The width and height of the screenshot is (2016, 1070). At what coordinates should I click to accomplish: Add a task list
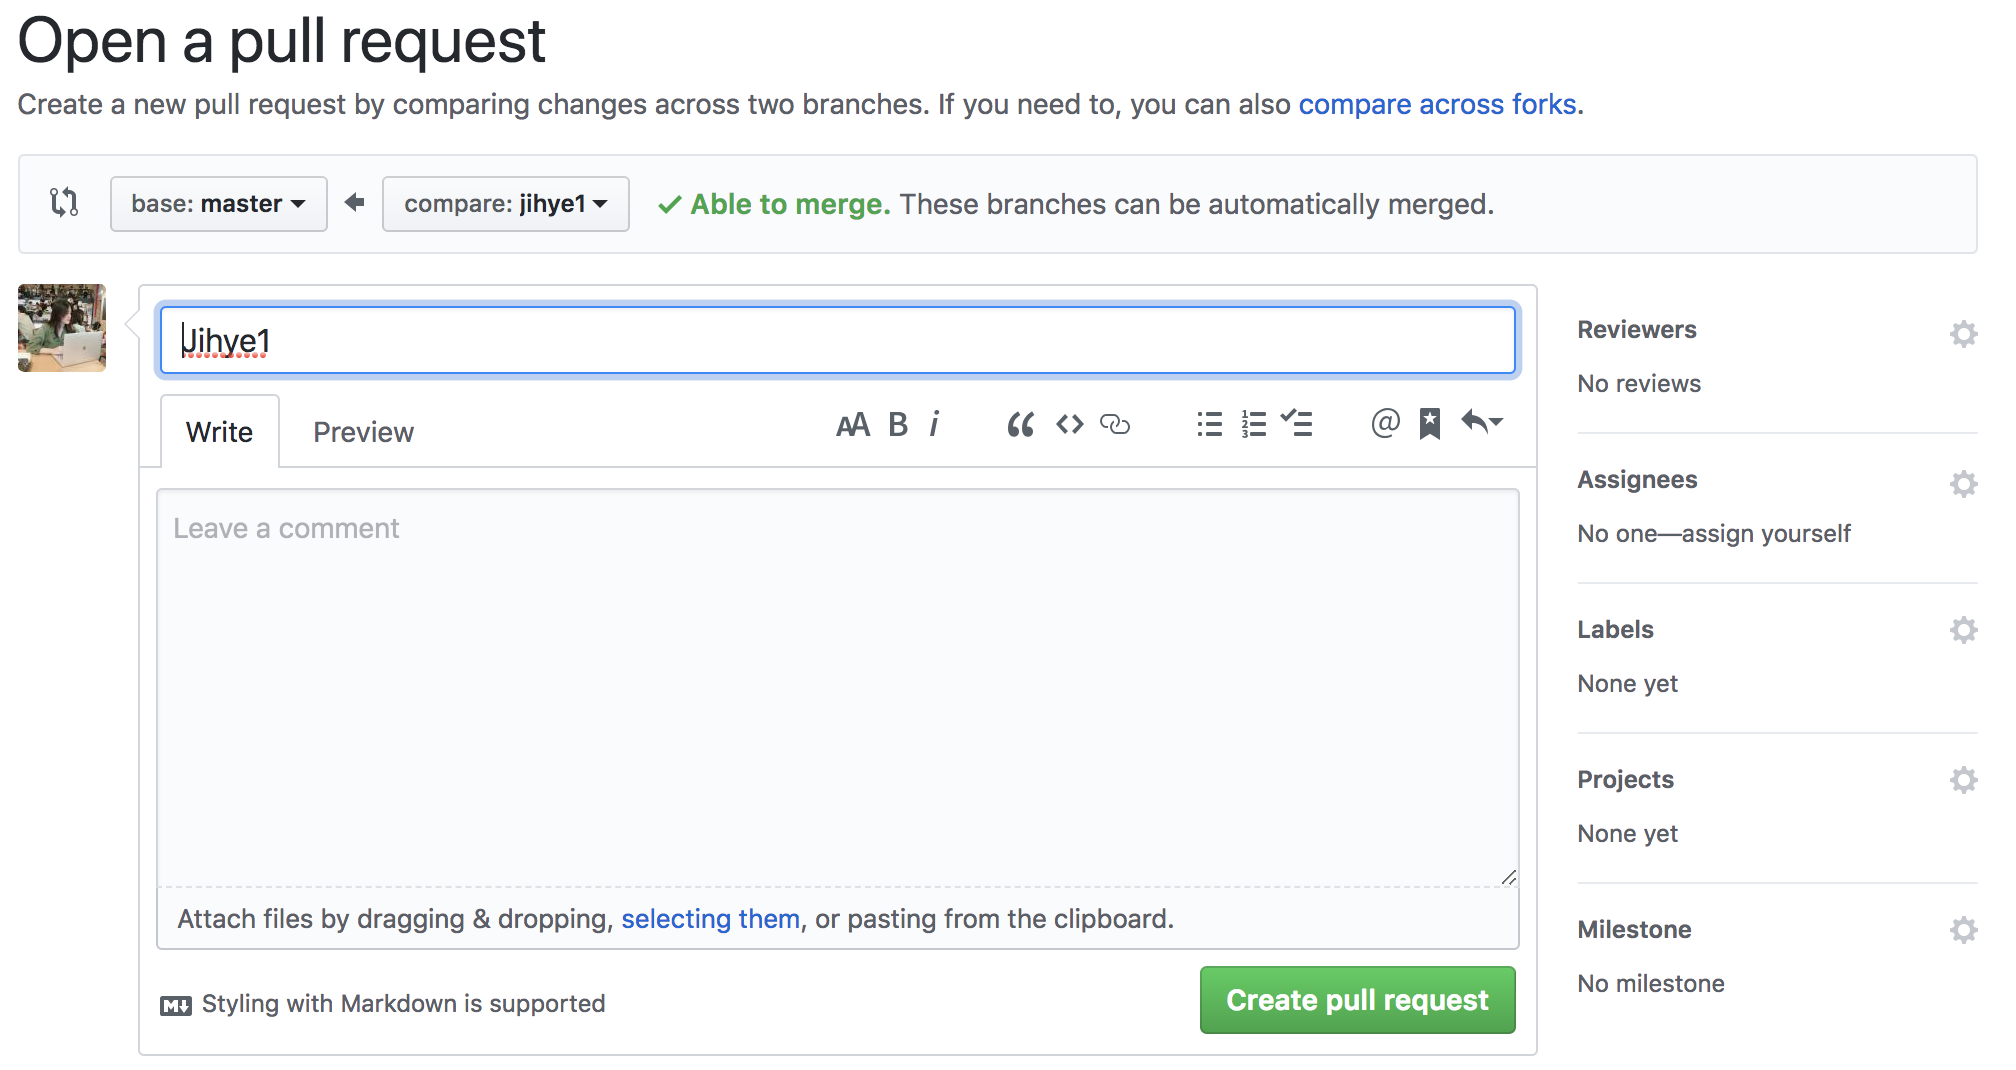(x=1297, y=424)
